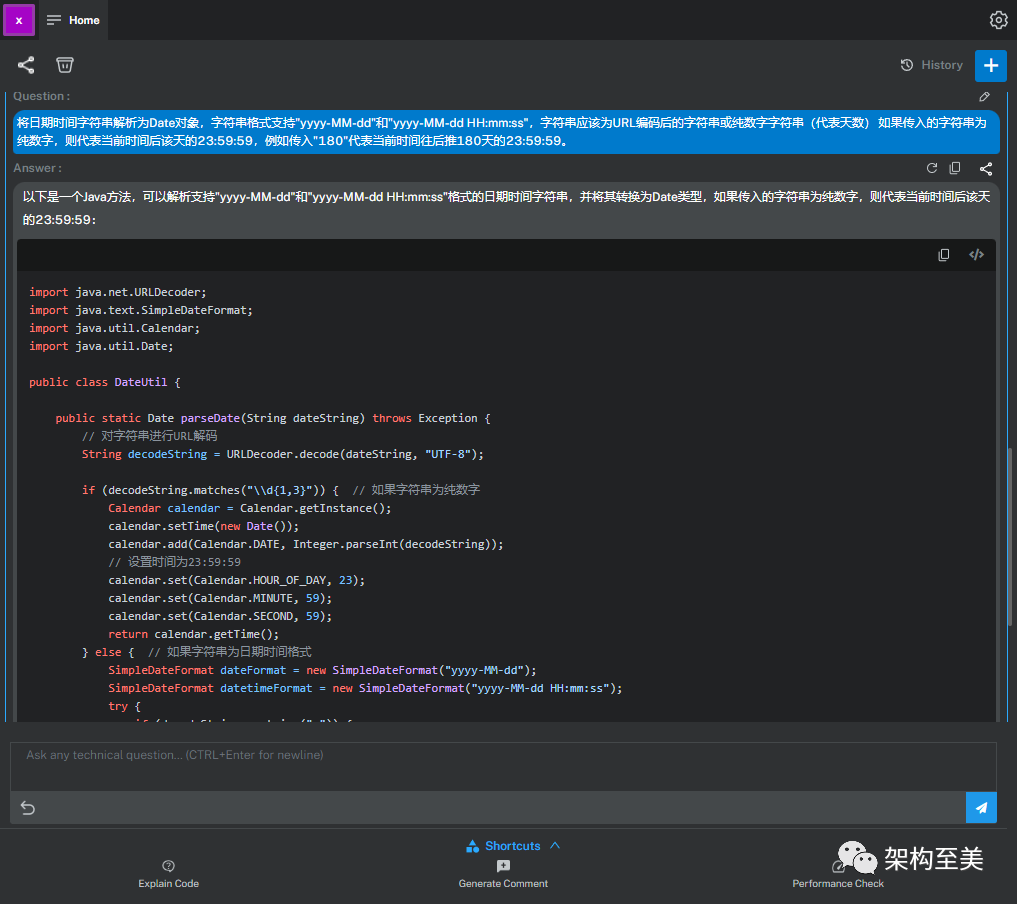Click the undo arrow below input box

point(28,808)
